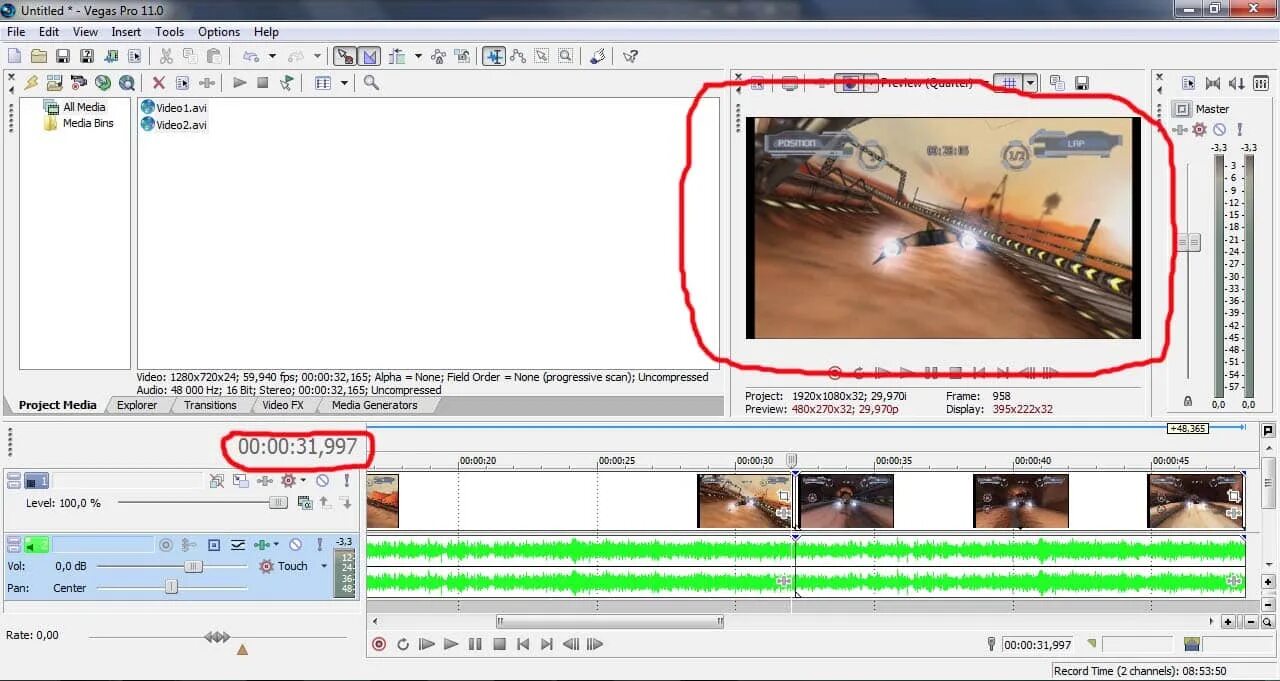The height and width of the screenshot is (681, 1280).
Task: Click the Dim Output speaker icon in the mixer
Action: point(1237,83)
